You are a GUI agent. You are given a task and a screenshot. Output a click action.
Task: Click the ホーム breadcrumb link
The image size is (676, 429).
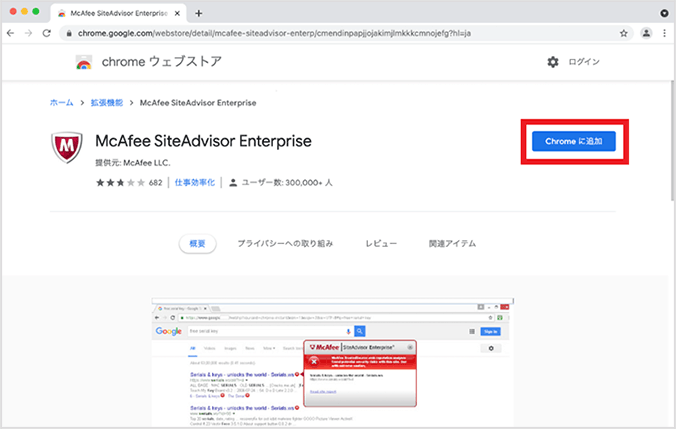coord(62,103)
